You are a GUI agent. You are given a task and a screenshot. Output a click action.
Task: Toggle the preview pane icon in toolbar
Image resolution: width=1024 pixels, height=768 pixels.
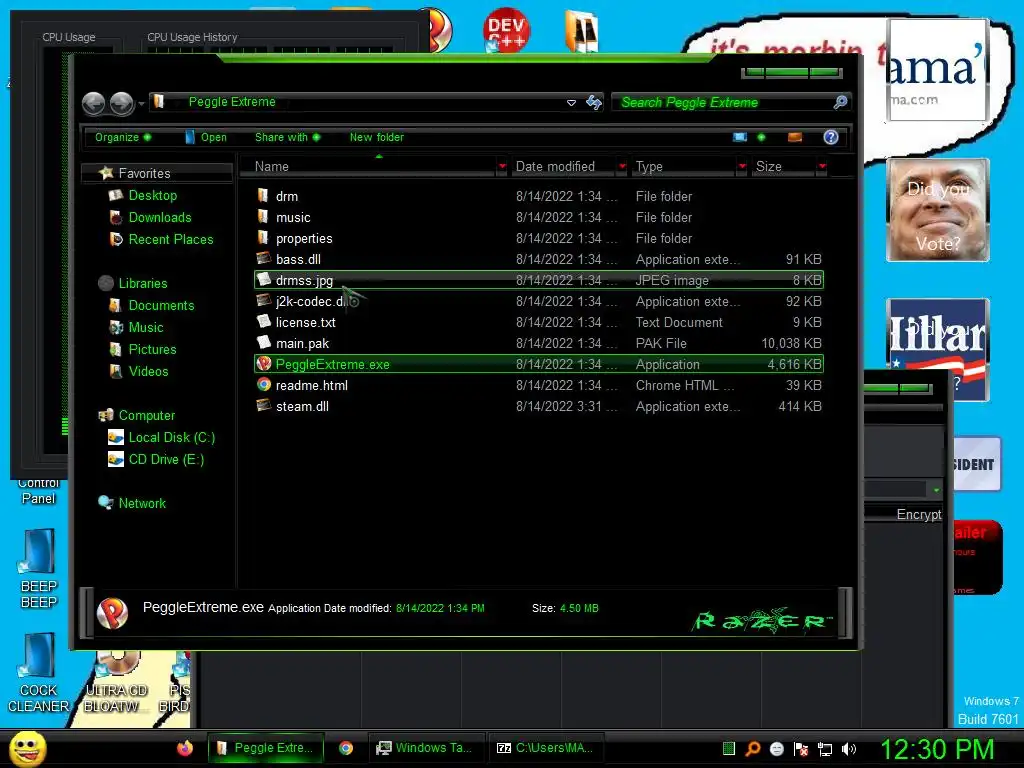click(795, 137)
